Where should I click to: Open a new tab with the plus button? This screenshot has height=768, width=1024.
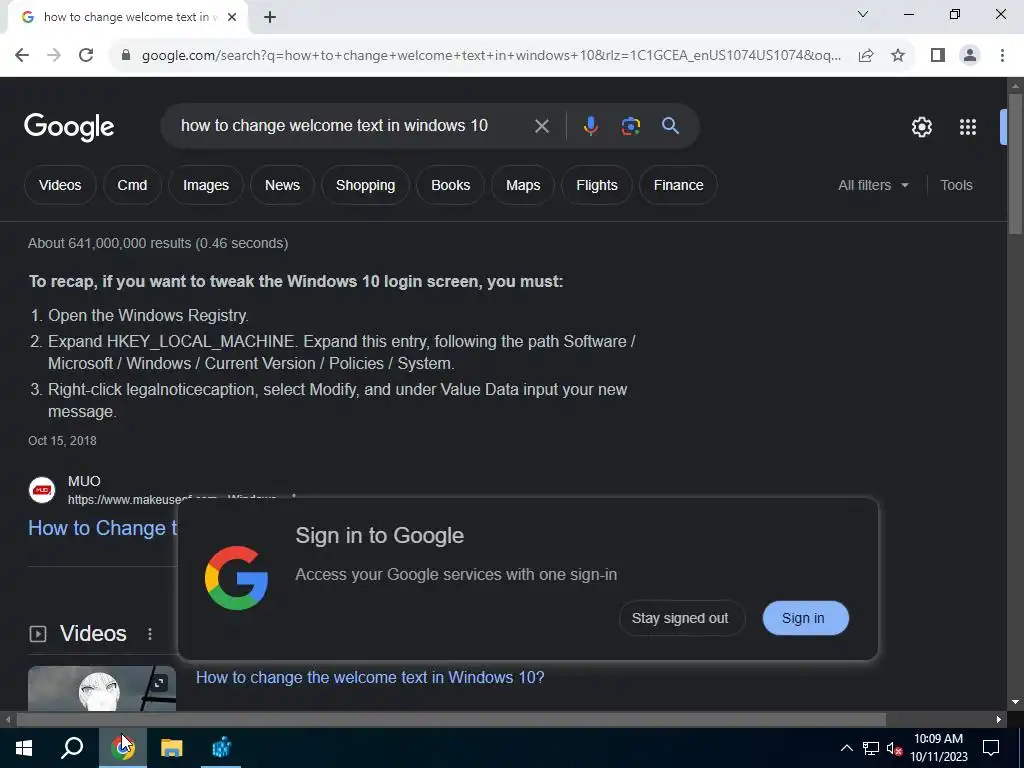[270, 17]
